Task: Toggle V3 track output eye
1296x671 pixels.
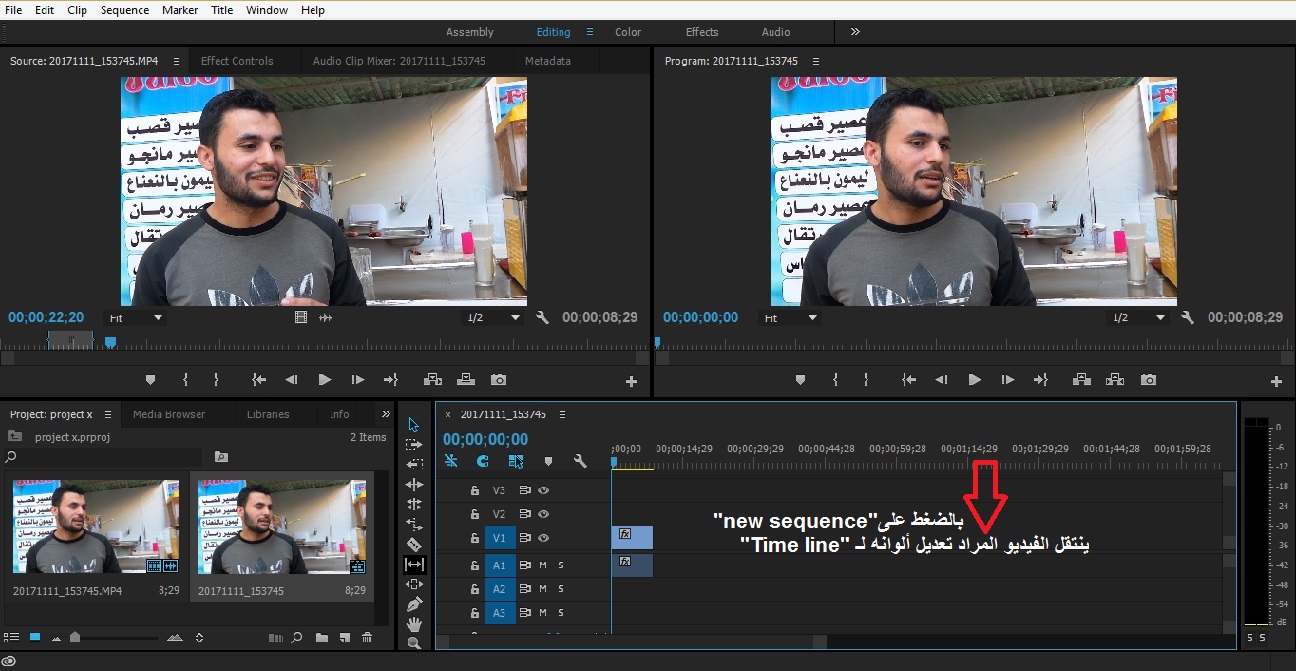Action: click(x=544, y=490)
